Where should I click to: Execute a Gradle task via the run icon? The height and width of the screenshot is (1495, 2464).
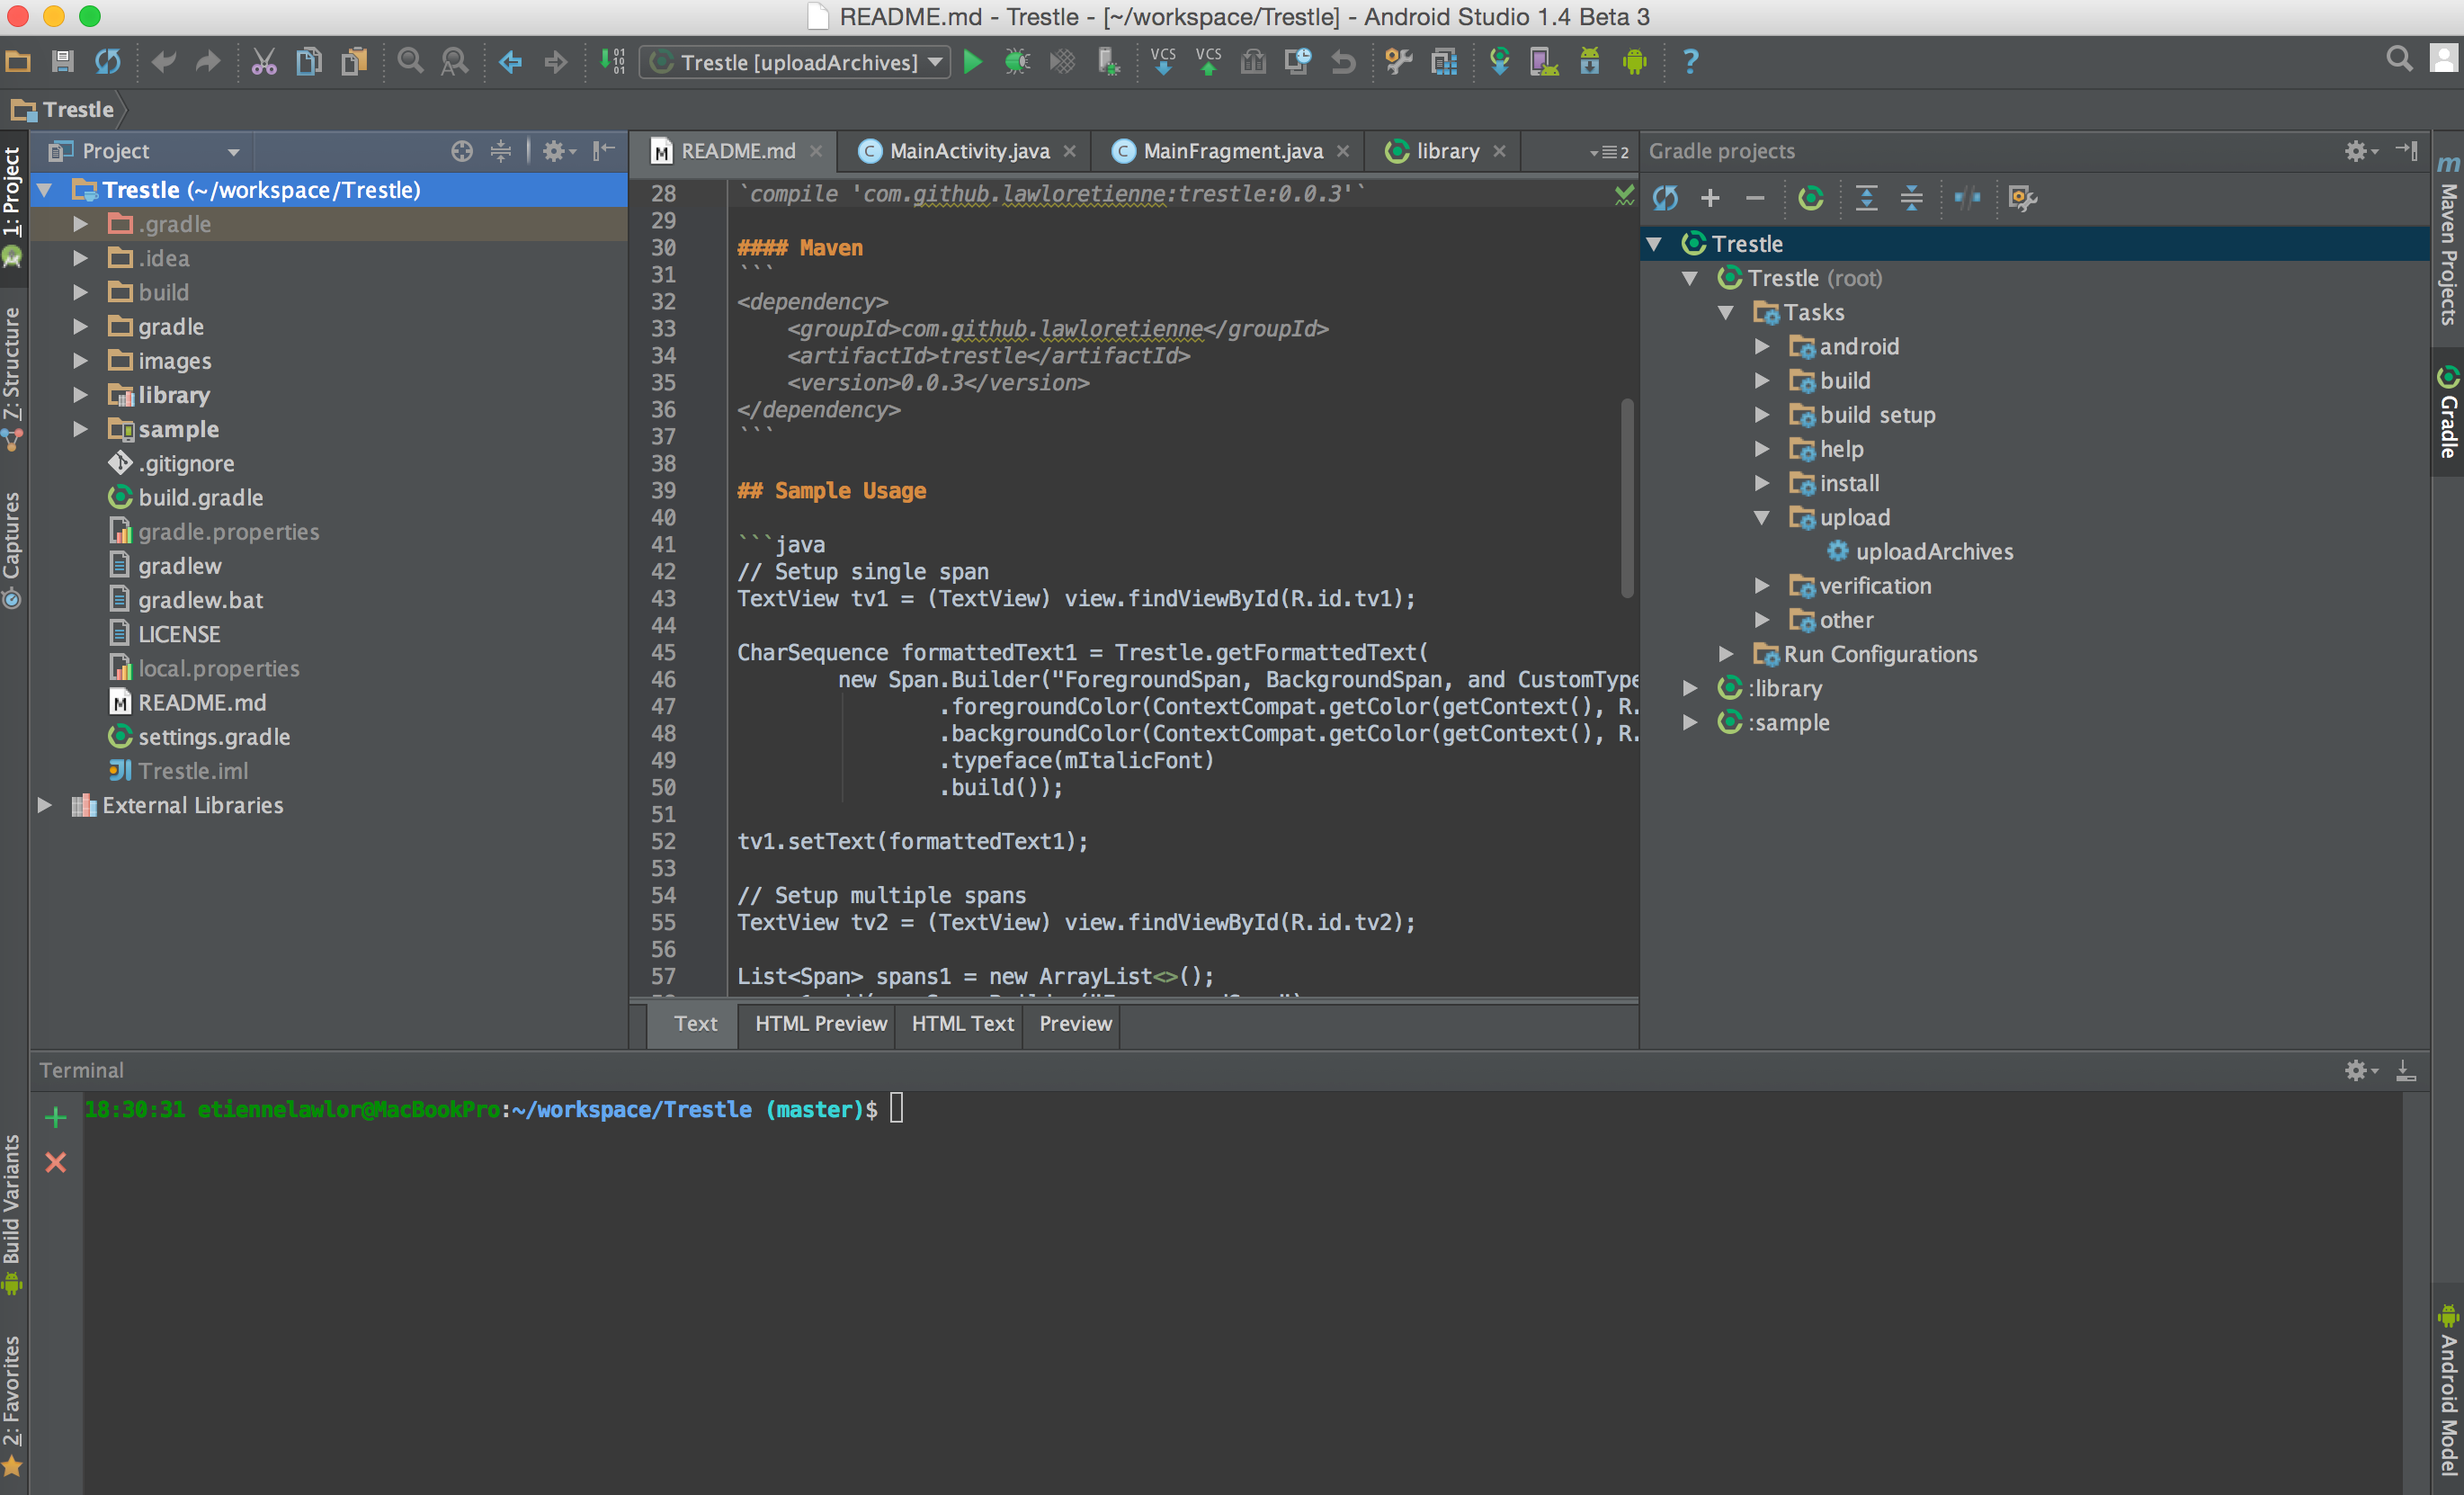coord(1812,198)
